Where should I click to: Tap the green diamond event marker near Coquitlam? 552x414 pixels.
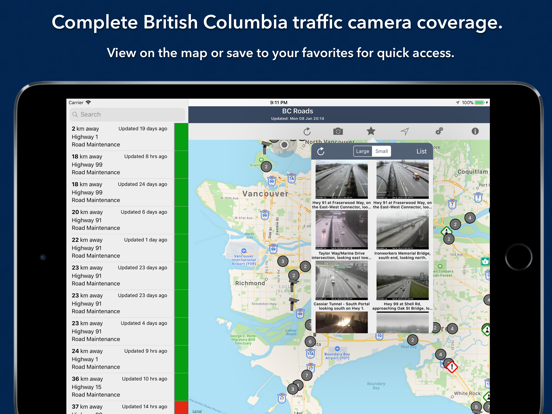point(446,231)
